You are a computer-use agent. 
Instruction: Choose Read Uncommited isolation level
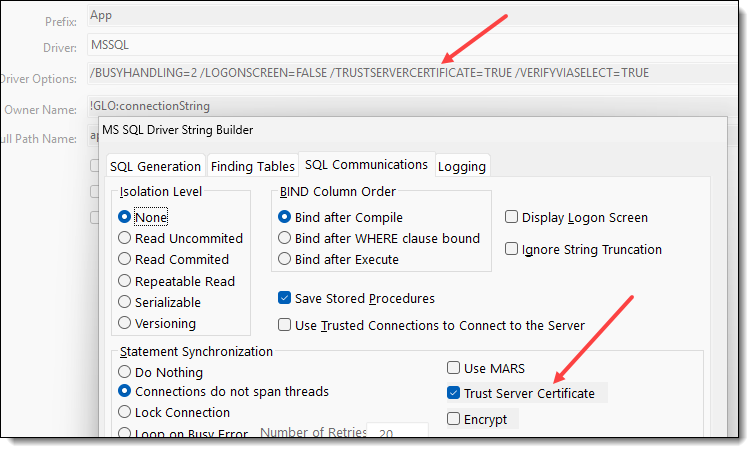tap(125, 238)
